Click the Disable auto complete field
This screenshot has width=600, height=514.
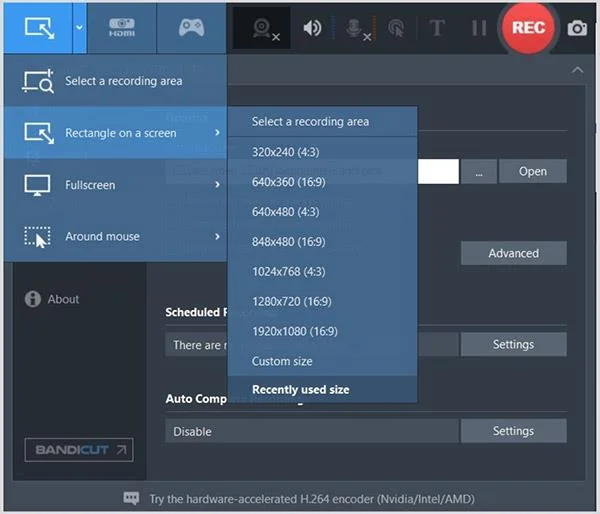pos(312,431)
